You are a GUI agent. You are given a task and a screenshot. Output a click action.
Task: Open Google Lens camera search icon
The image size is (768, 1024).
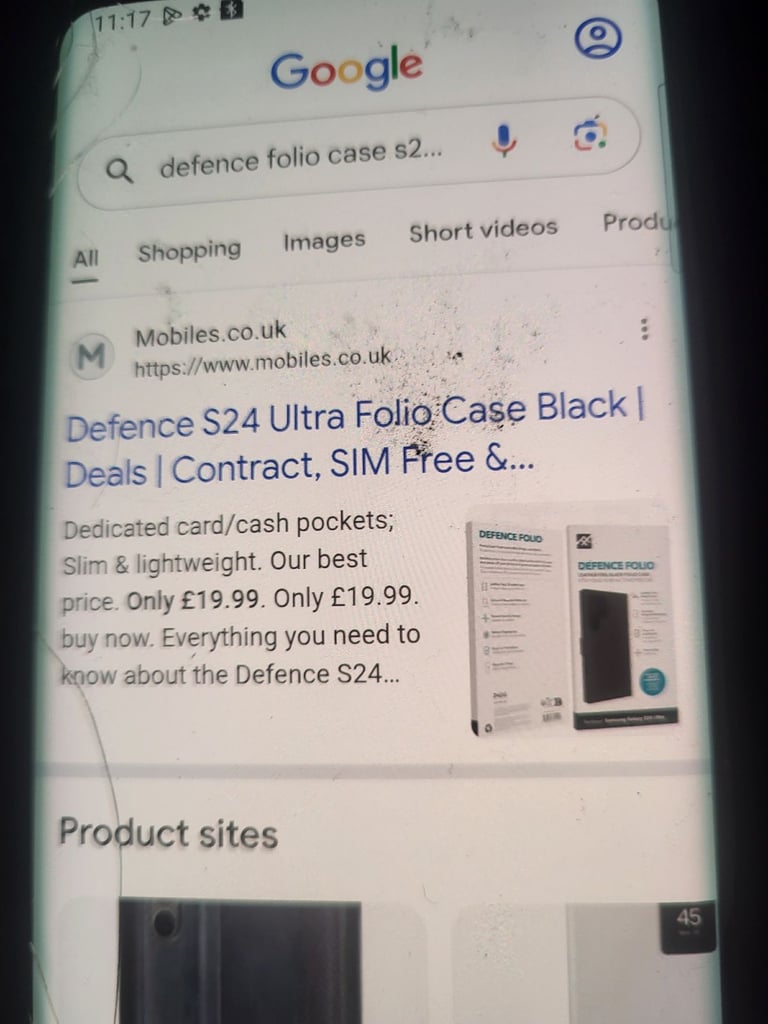[x=590, y=134]
